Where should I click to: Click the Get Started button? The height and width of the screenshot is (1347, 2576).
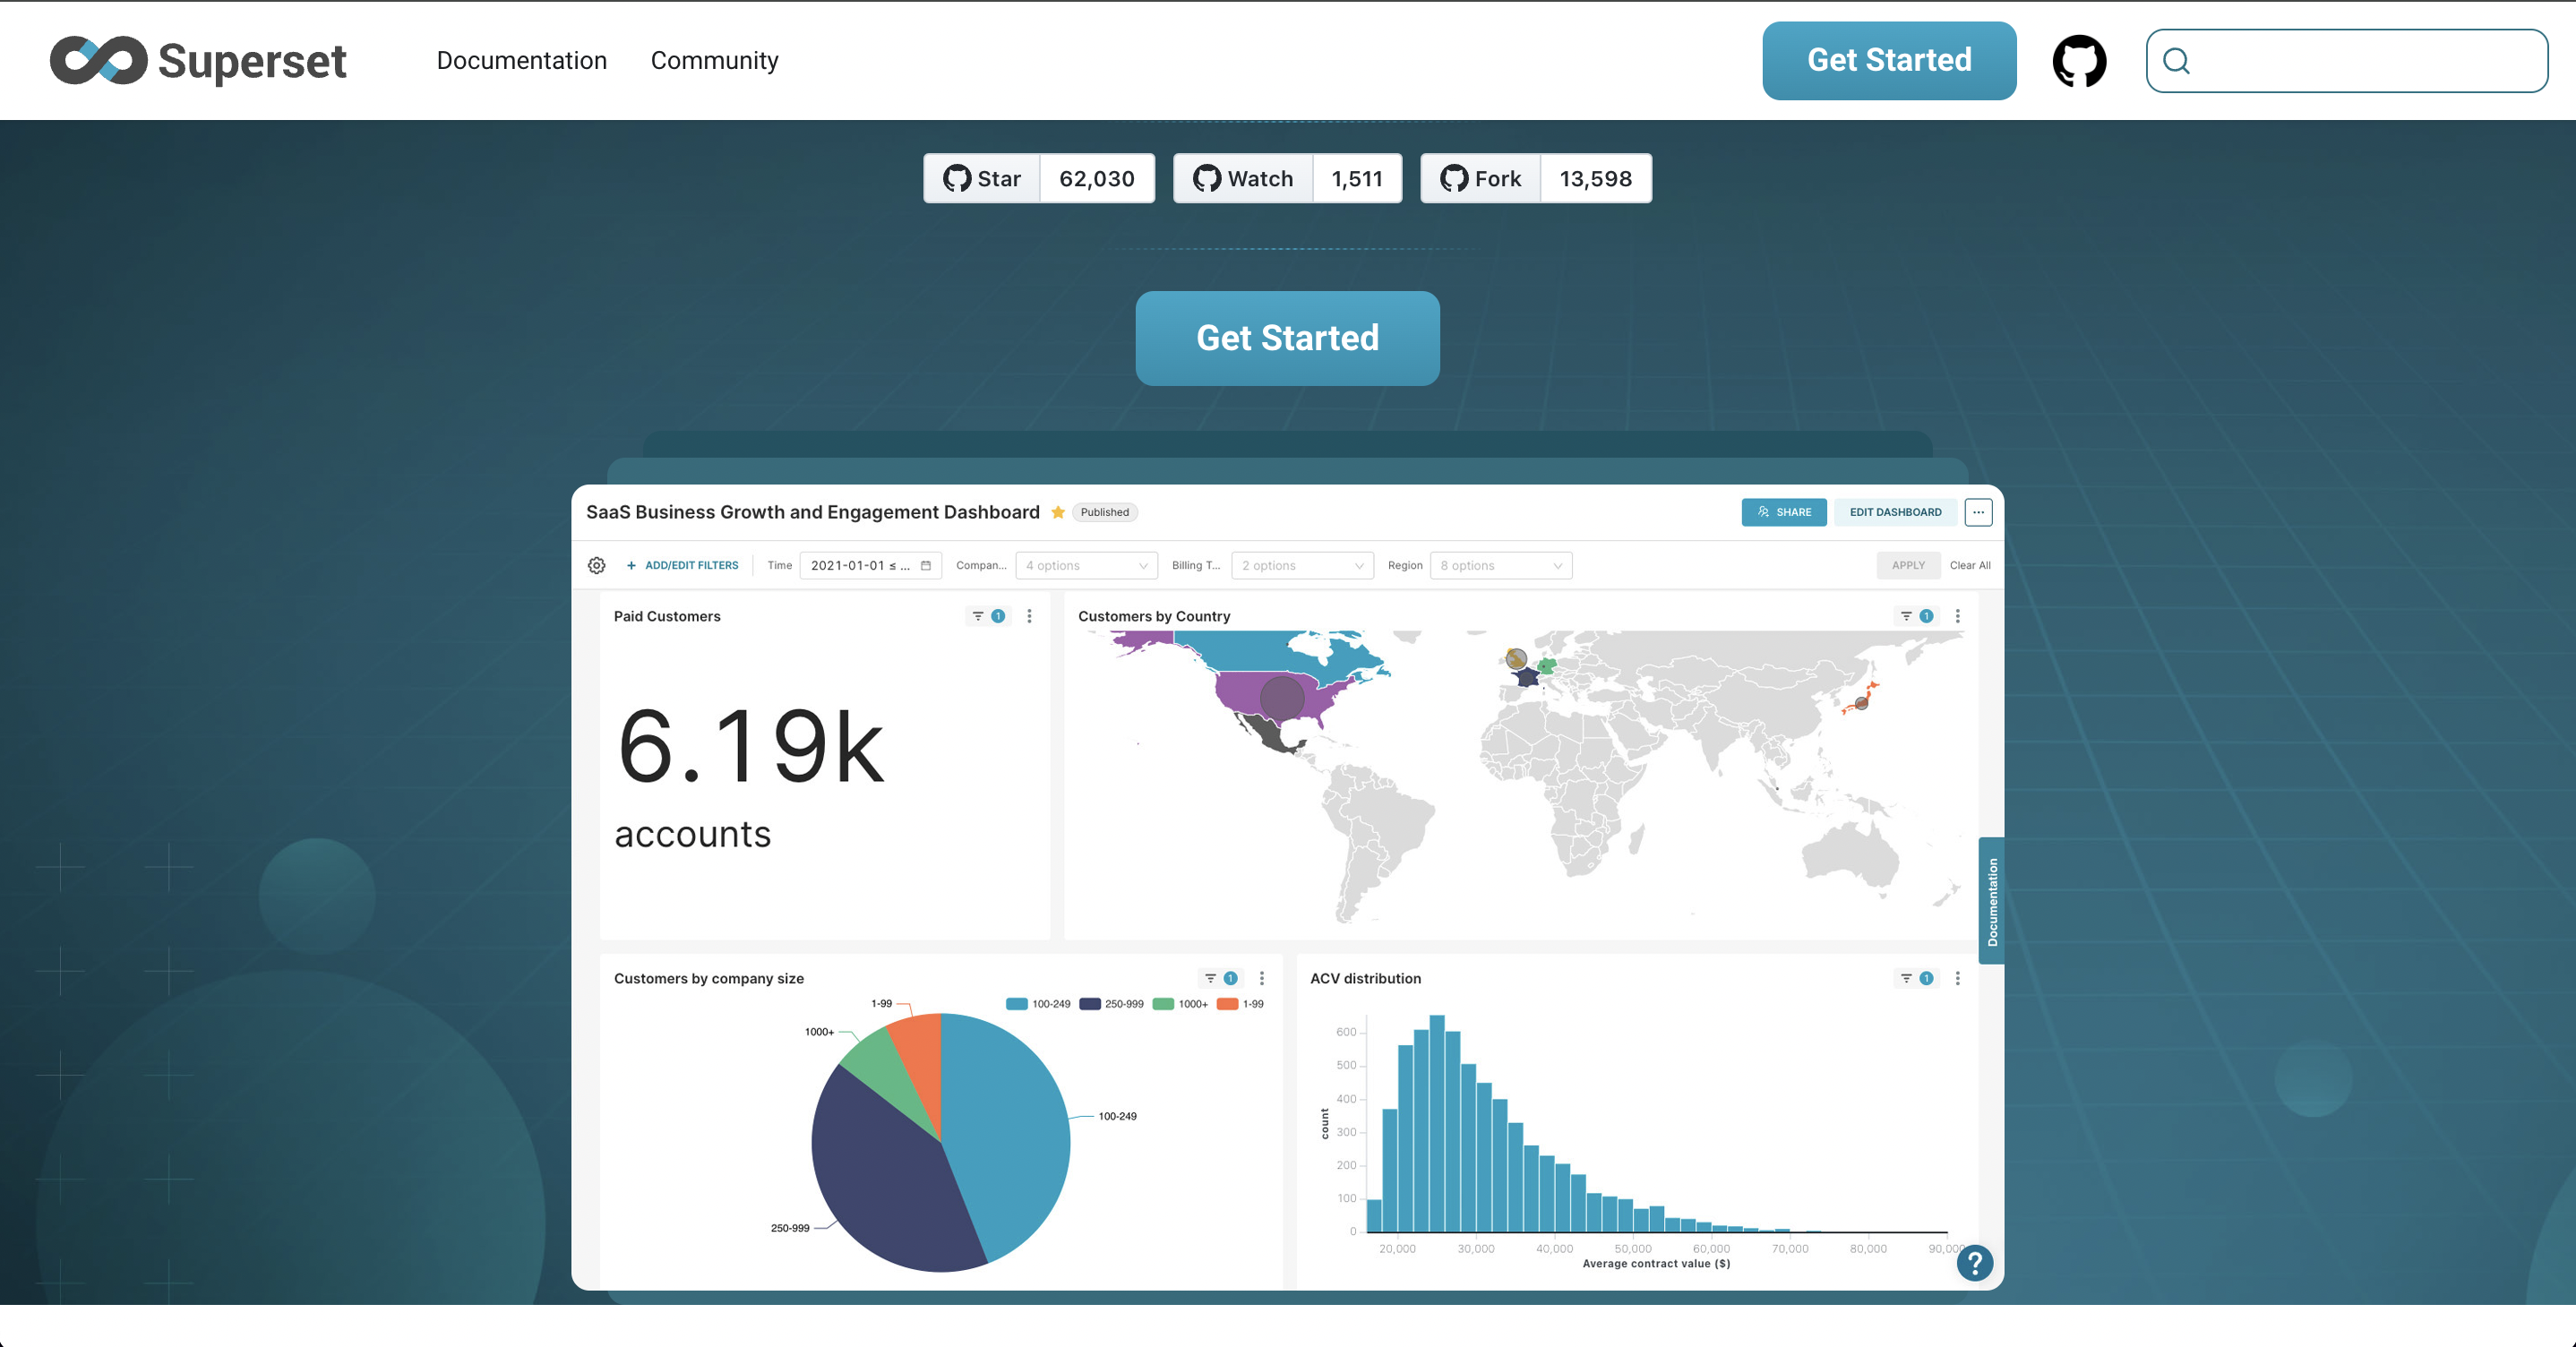[x=1288, y=337]
